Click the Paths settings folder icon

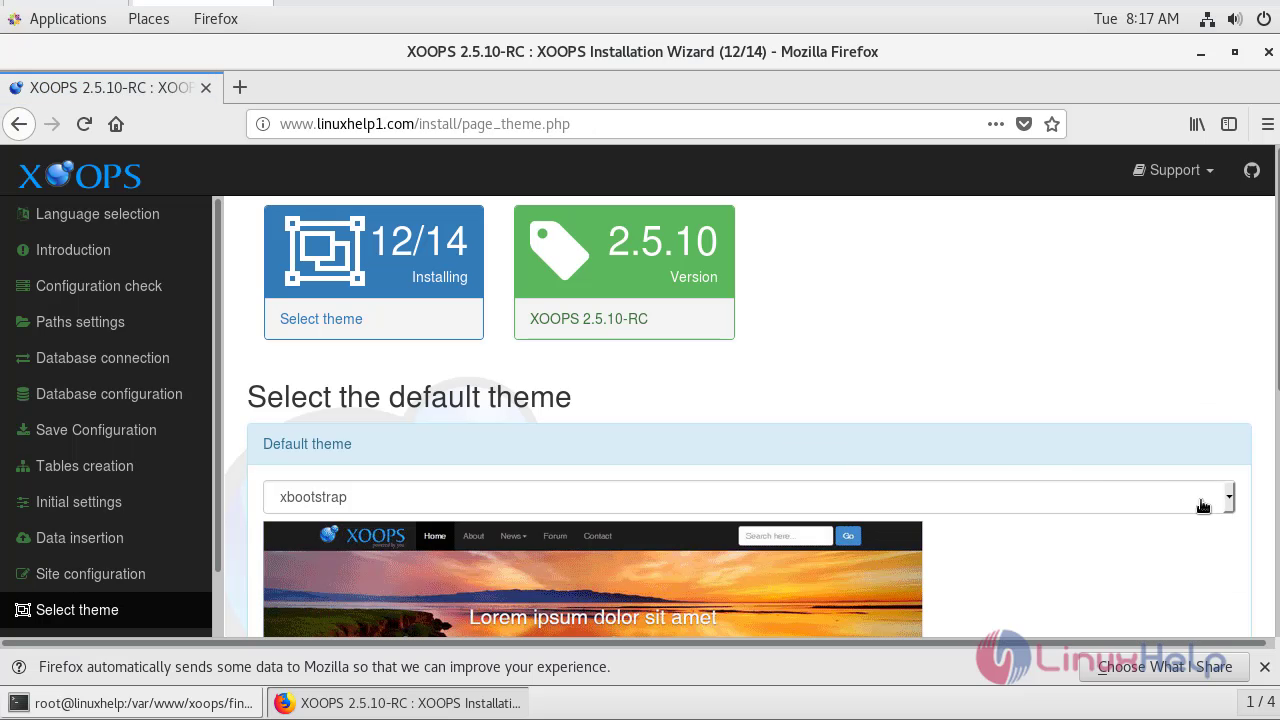(23, 322)
